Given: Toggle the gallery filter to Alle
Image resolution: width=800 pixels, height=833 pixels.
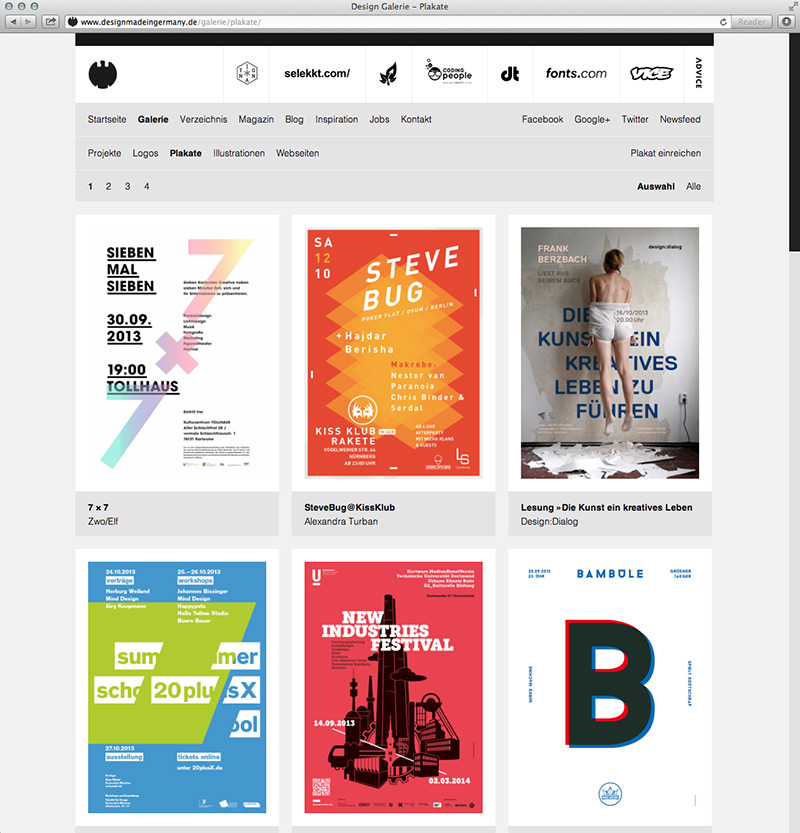Looking at the screenshot, I should coord(693,186).
